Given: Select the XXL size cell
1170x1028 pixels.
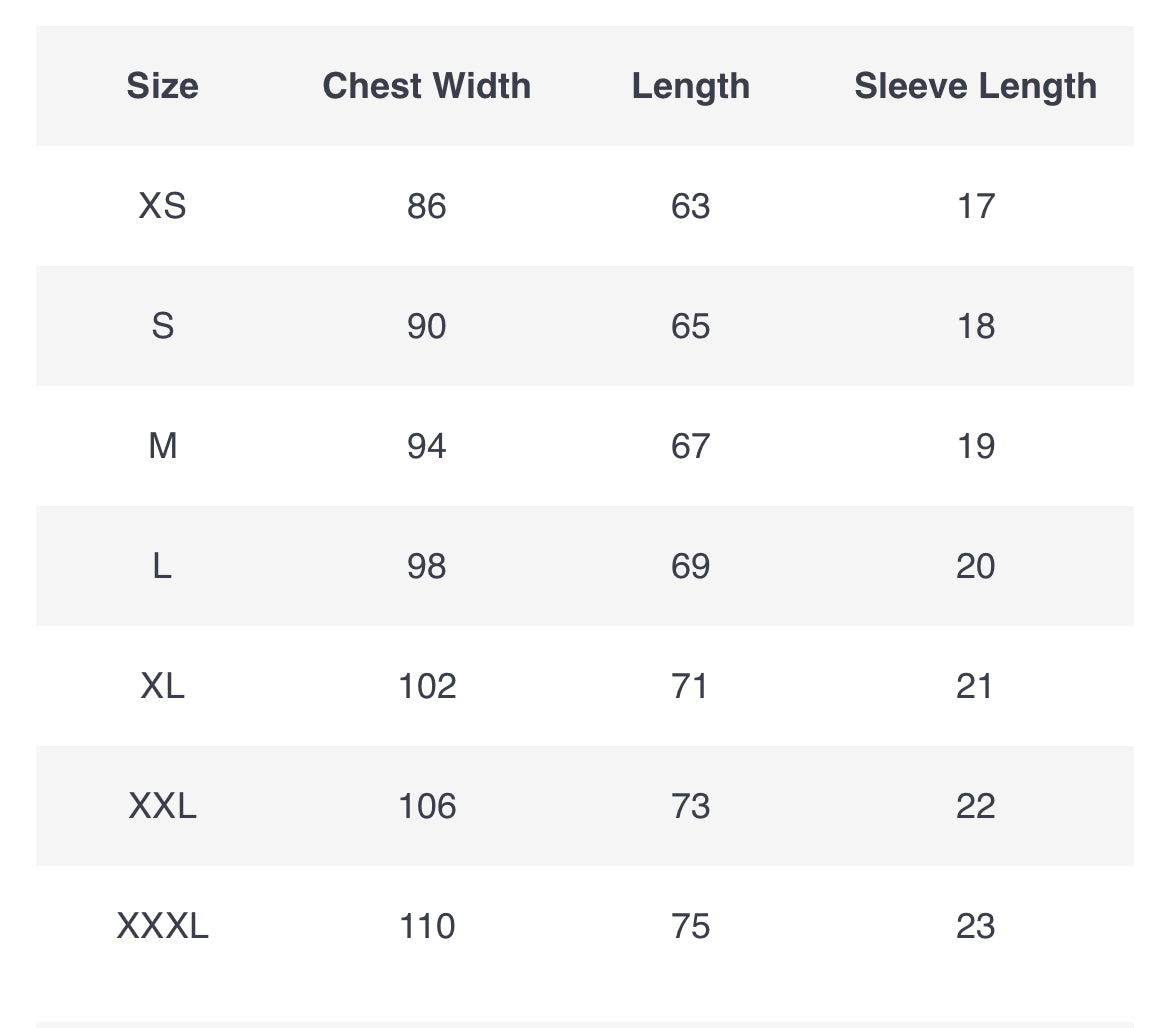Looking at the screenshot, I should [x=162, y=806].
